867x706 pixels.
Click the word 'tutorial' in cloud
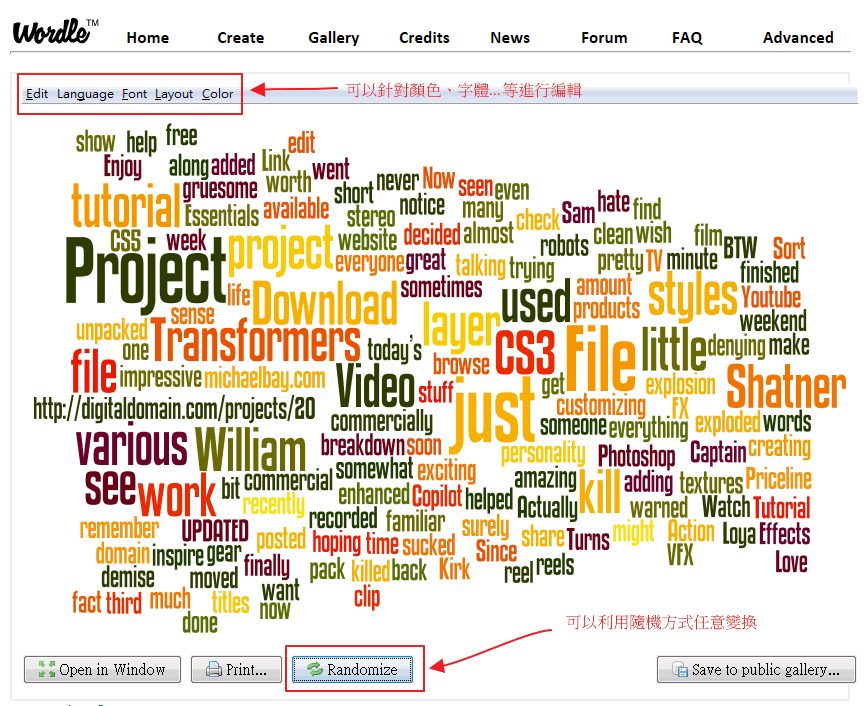[x=126, y=206]
